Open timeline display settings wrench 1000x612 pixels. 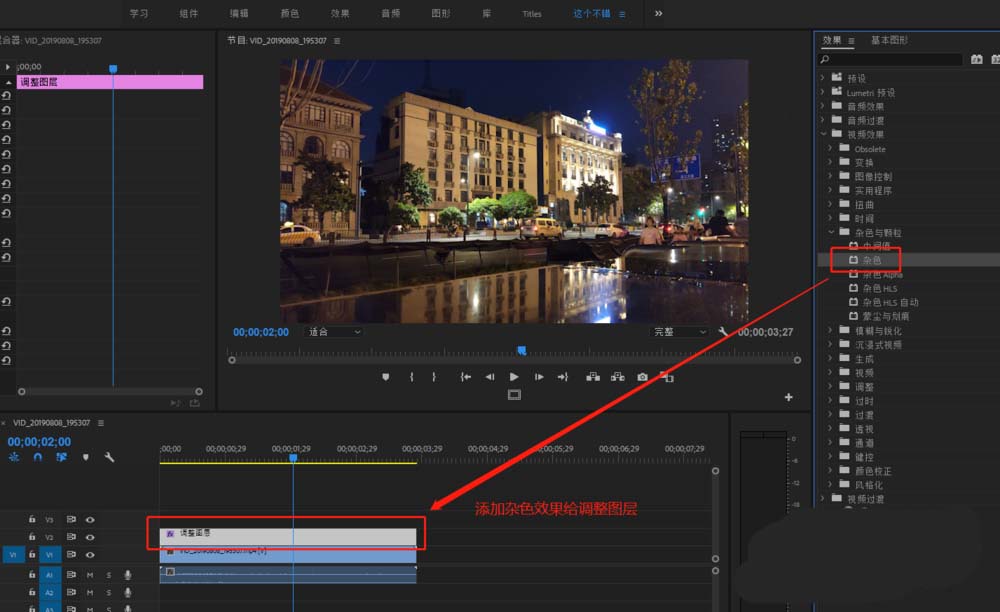point(109,457)
